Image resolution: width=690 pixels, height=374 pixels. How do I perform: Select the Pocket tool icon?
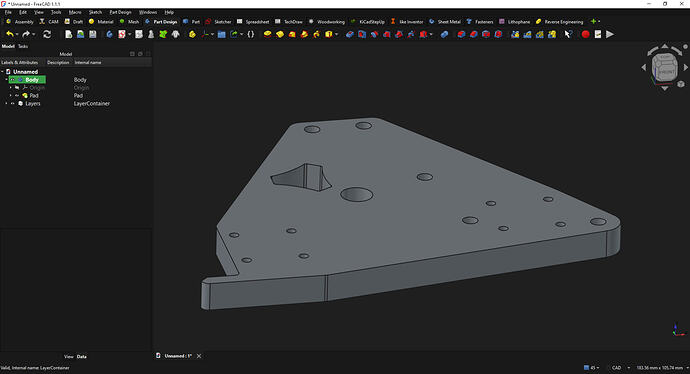349,34
